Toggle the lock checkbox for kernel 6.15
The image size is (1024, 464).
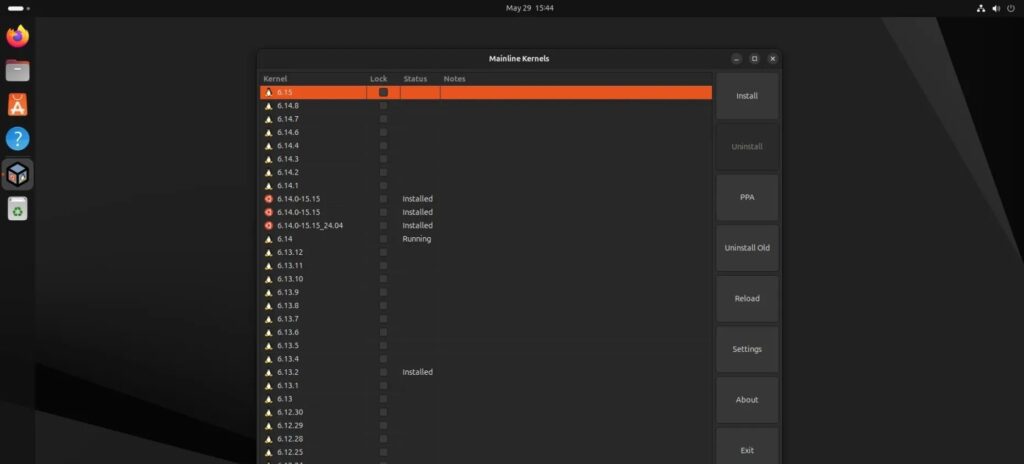click(x=383, y=92)
